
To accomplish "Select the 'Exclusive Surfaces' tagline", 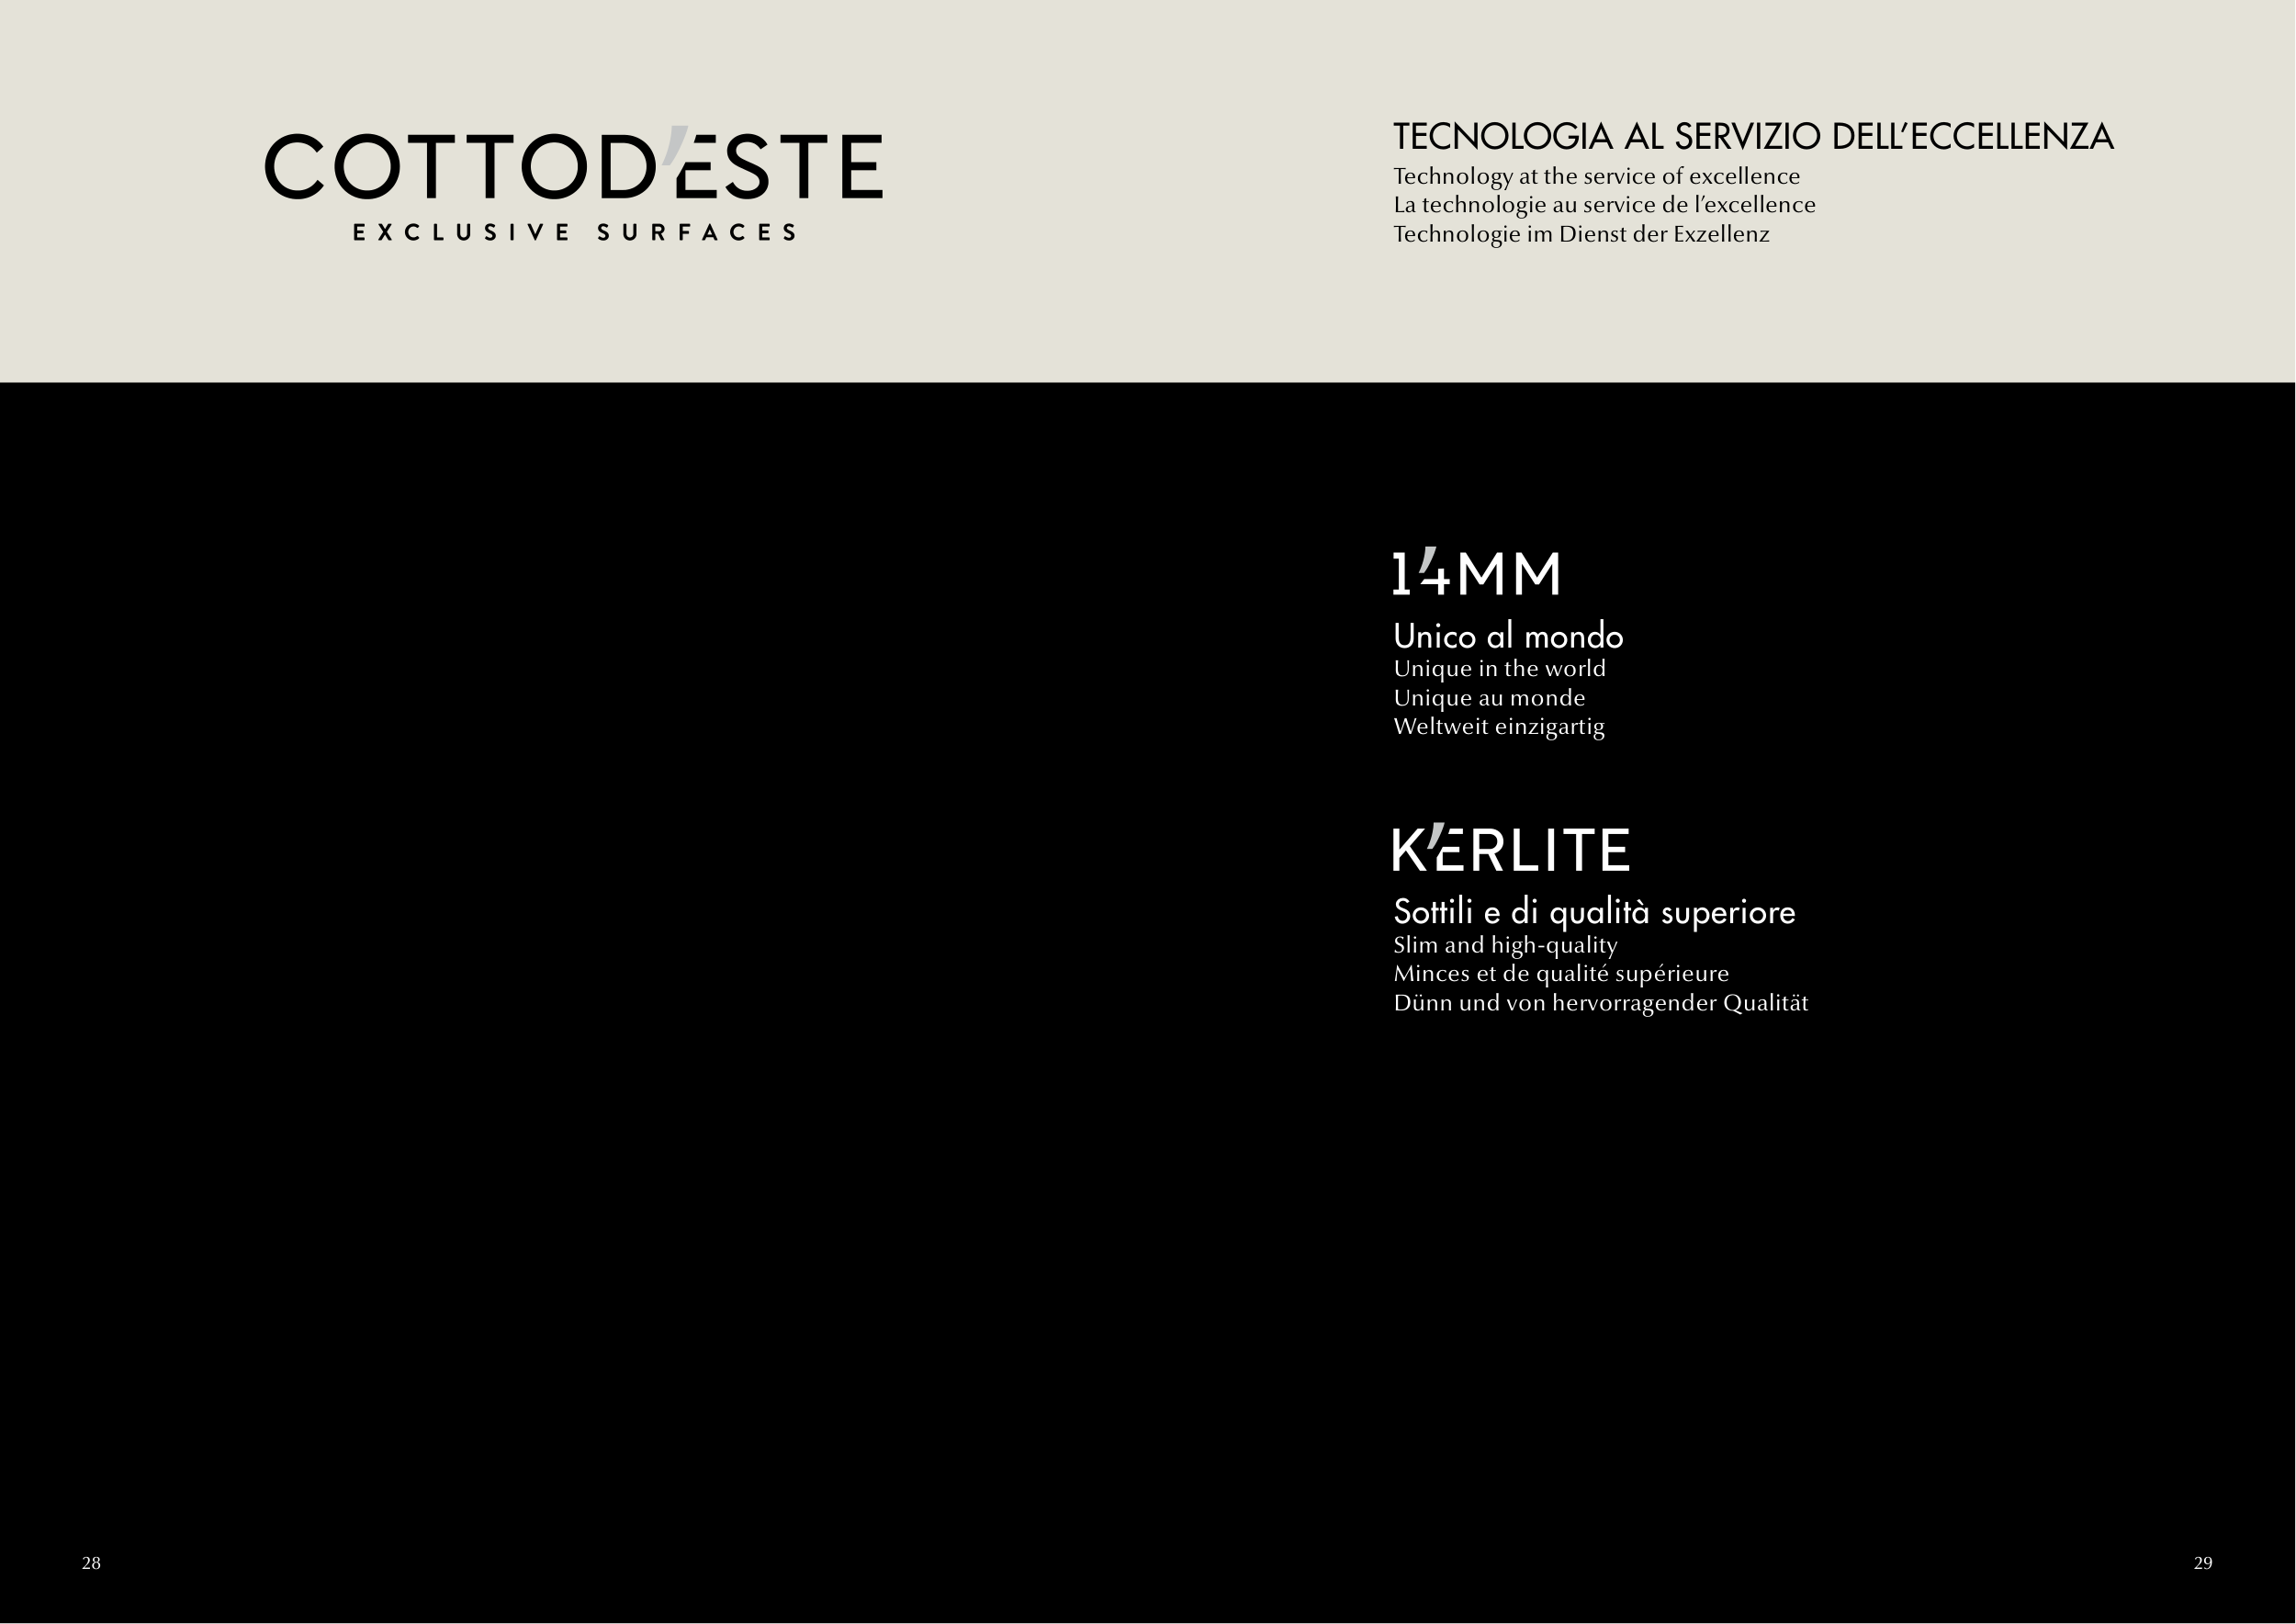I will tap(574, 233).
